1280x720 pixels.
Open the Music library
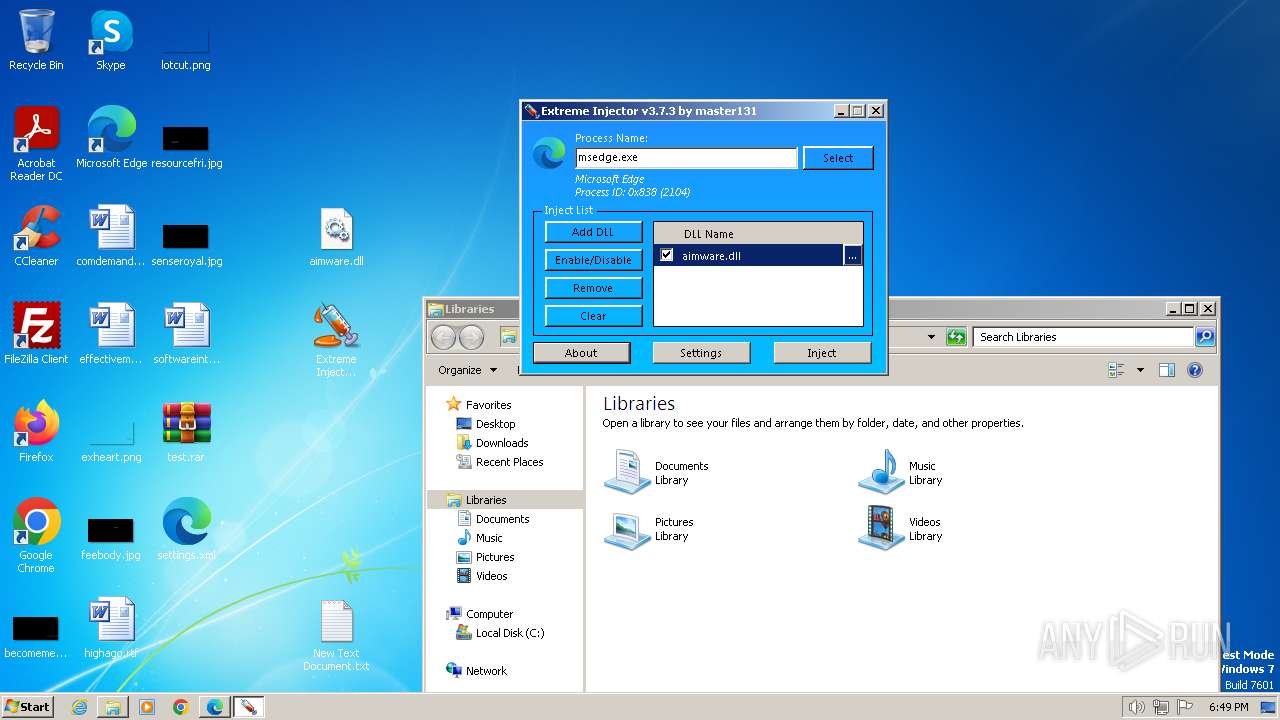[900, 472]
